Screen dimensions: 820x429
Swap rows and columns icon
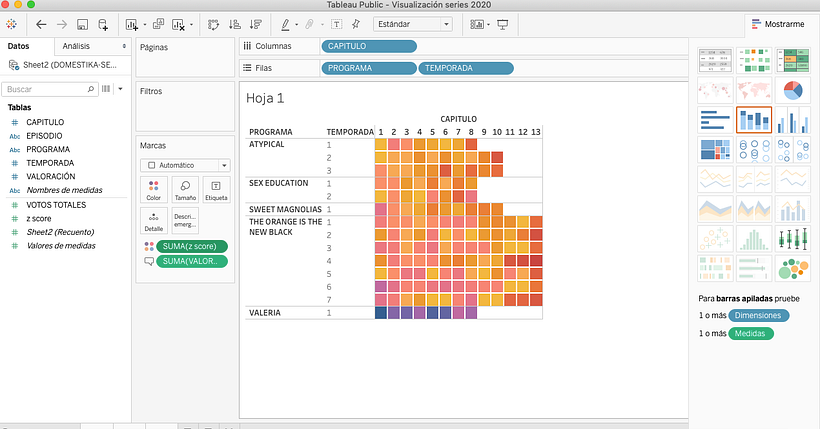point(213,24)
